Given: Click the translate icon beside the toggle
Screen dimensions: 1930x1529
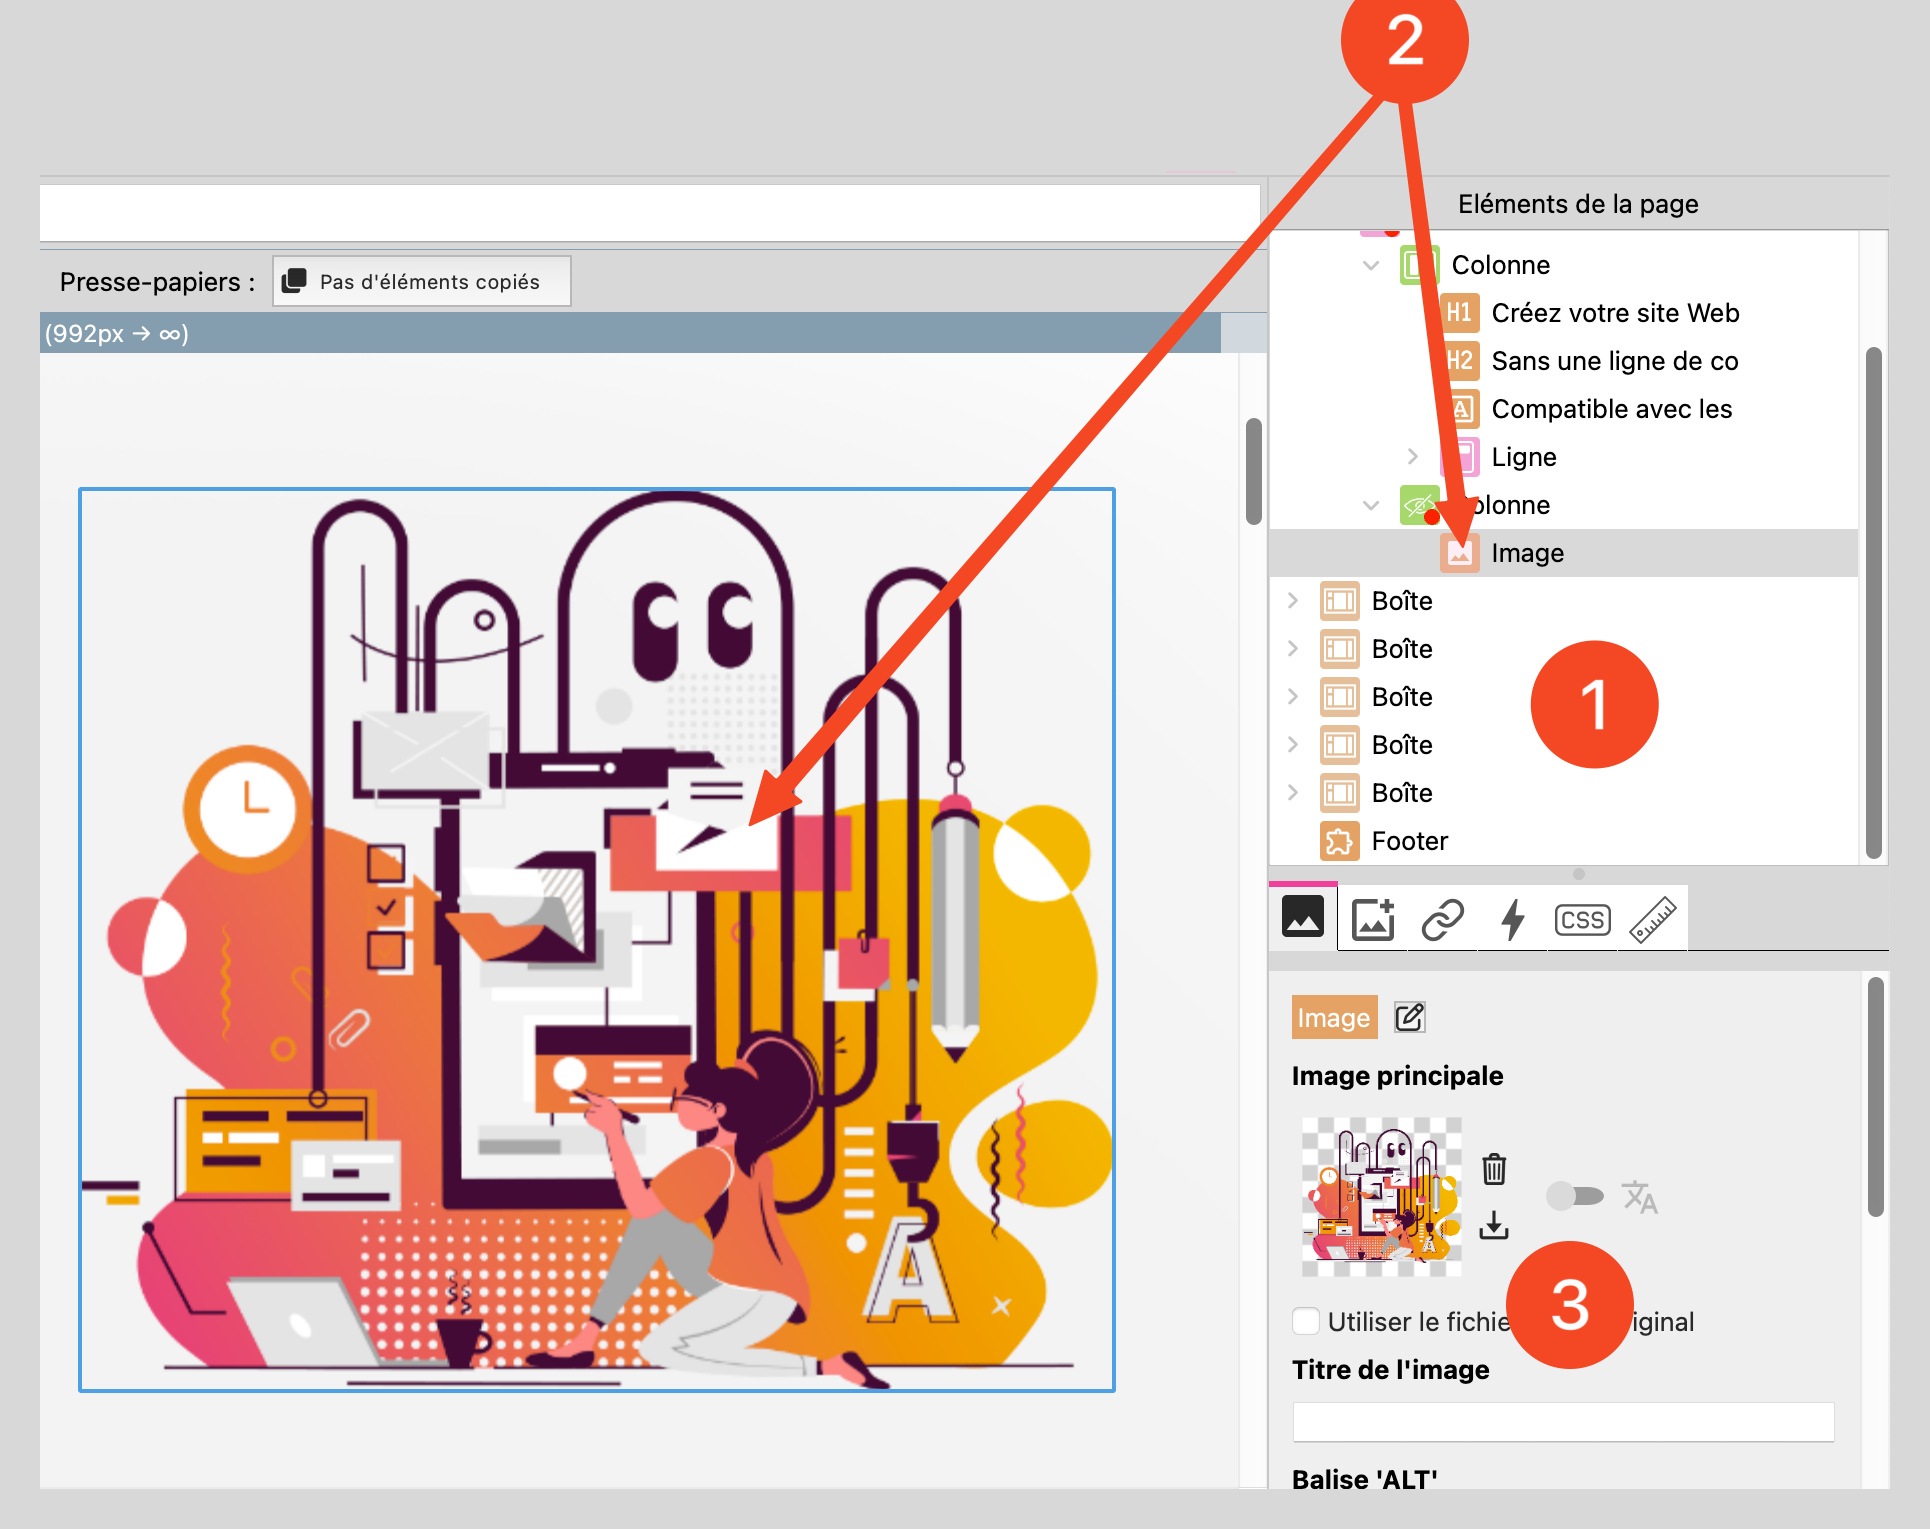Looking at the screenshot, I should click(1639, 1196).
